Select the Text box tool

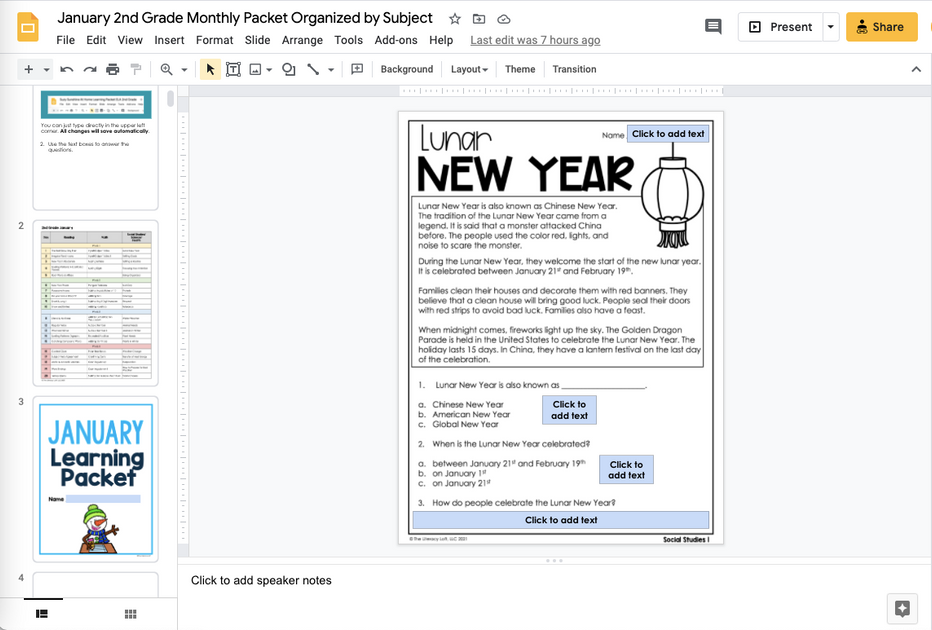(x=233, y=69)
